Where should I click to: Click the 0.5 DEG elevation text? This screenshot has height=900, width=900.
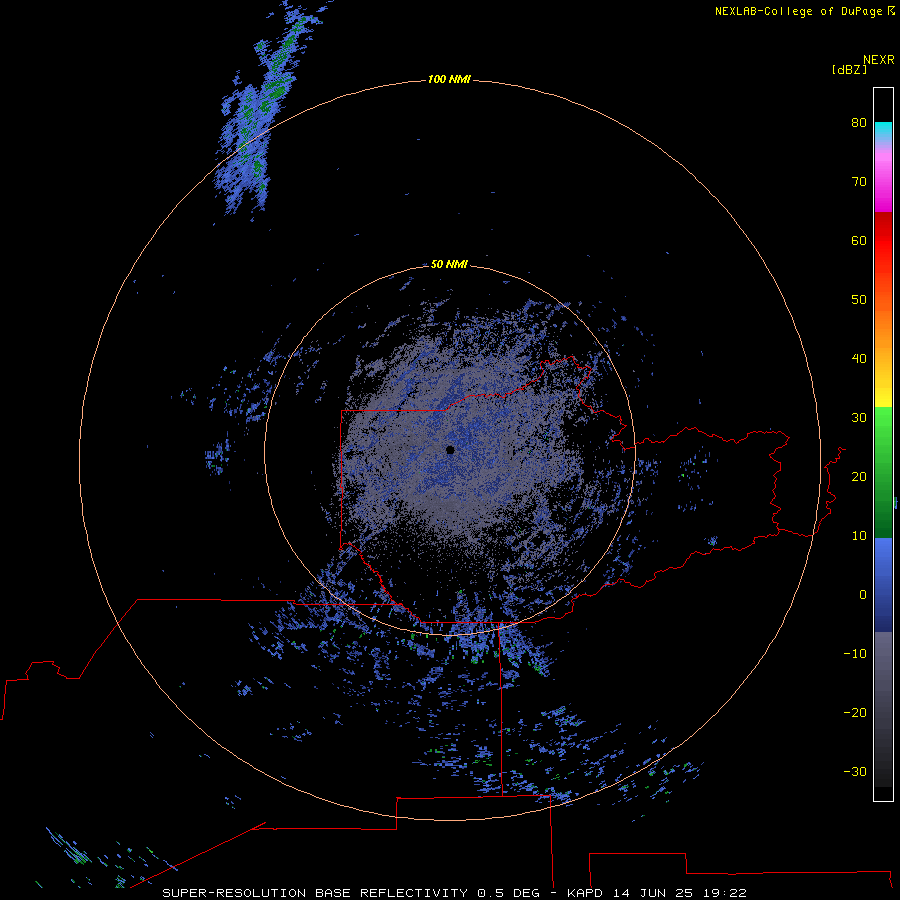(x=509, y=893)
